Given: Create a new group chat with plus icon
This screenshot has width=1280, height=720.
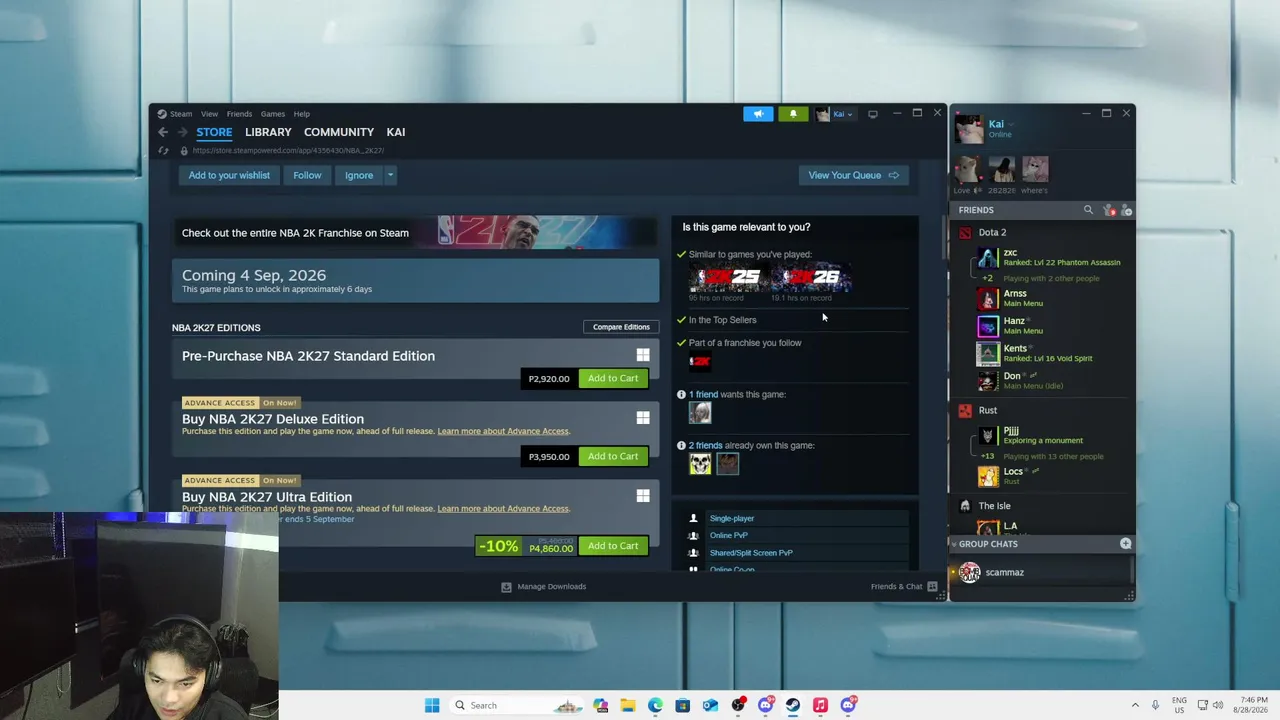Looking at the screenshot, I should tap(1126, 544).
